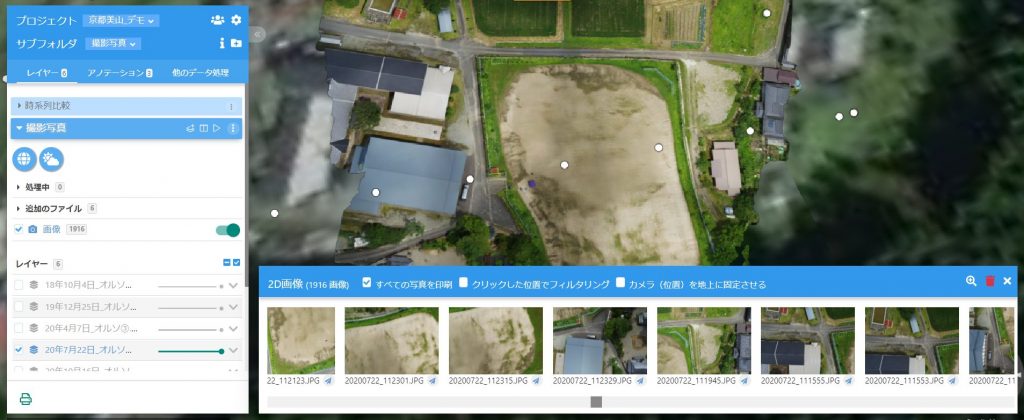Click the 画像 label text
This screenshot has width=1024, height=420.
pos(52,229)
